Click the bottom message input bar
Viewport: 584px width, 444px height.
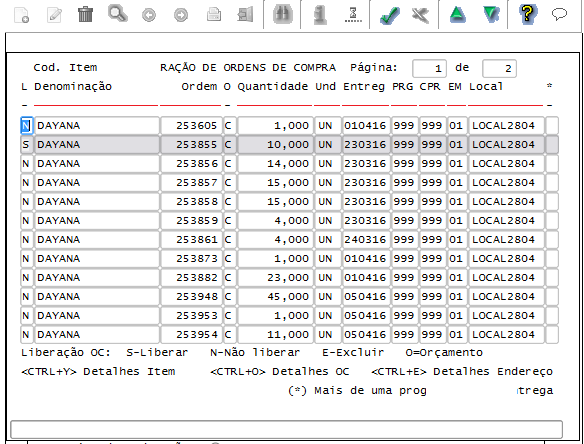286,429
